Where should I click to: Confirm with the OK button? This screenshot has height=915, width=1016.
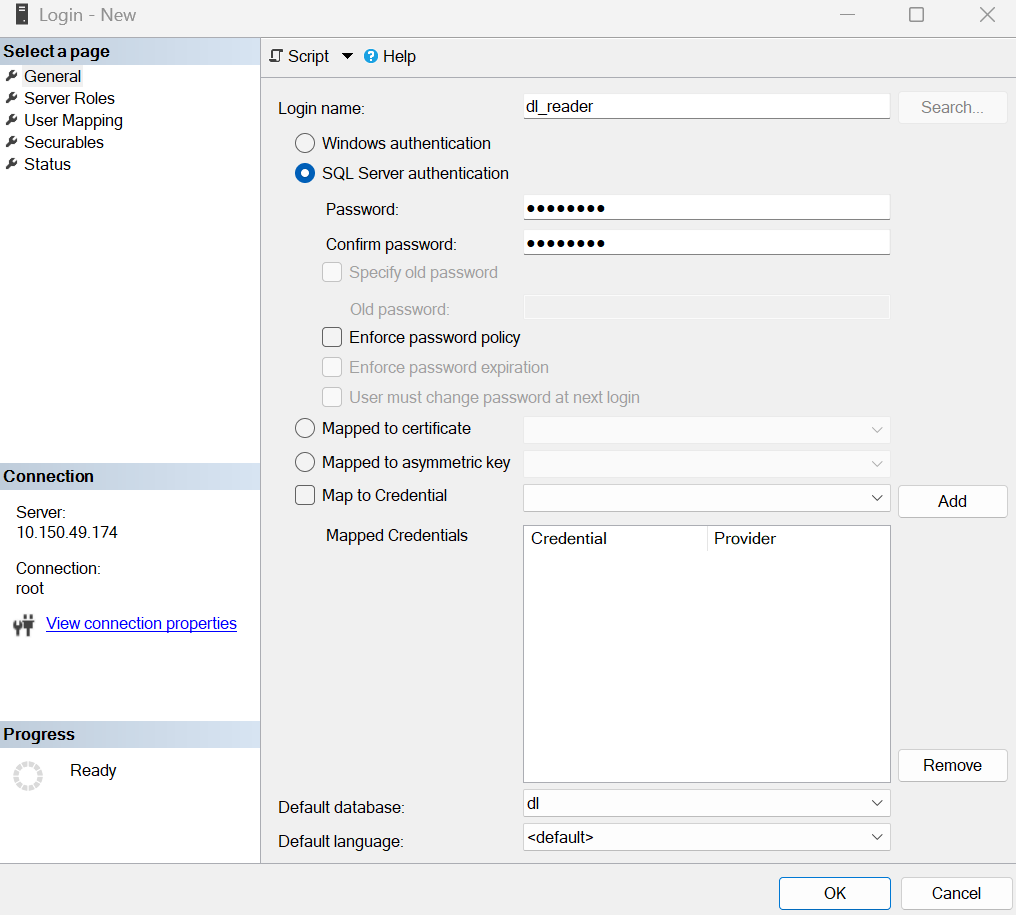(x=834, y=893)
